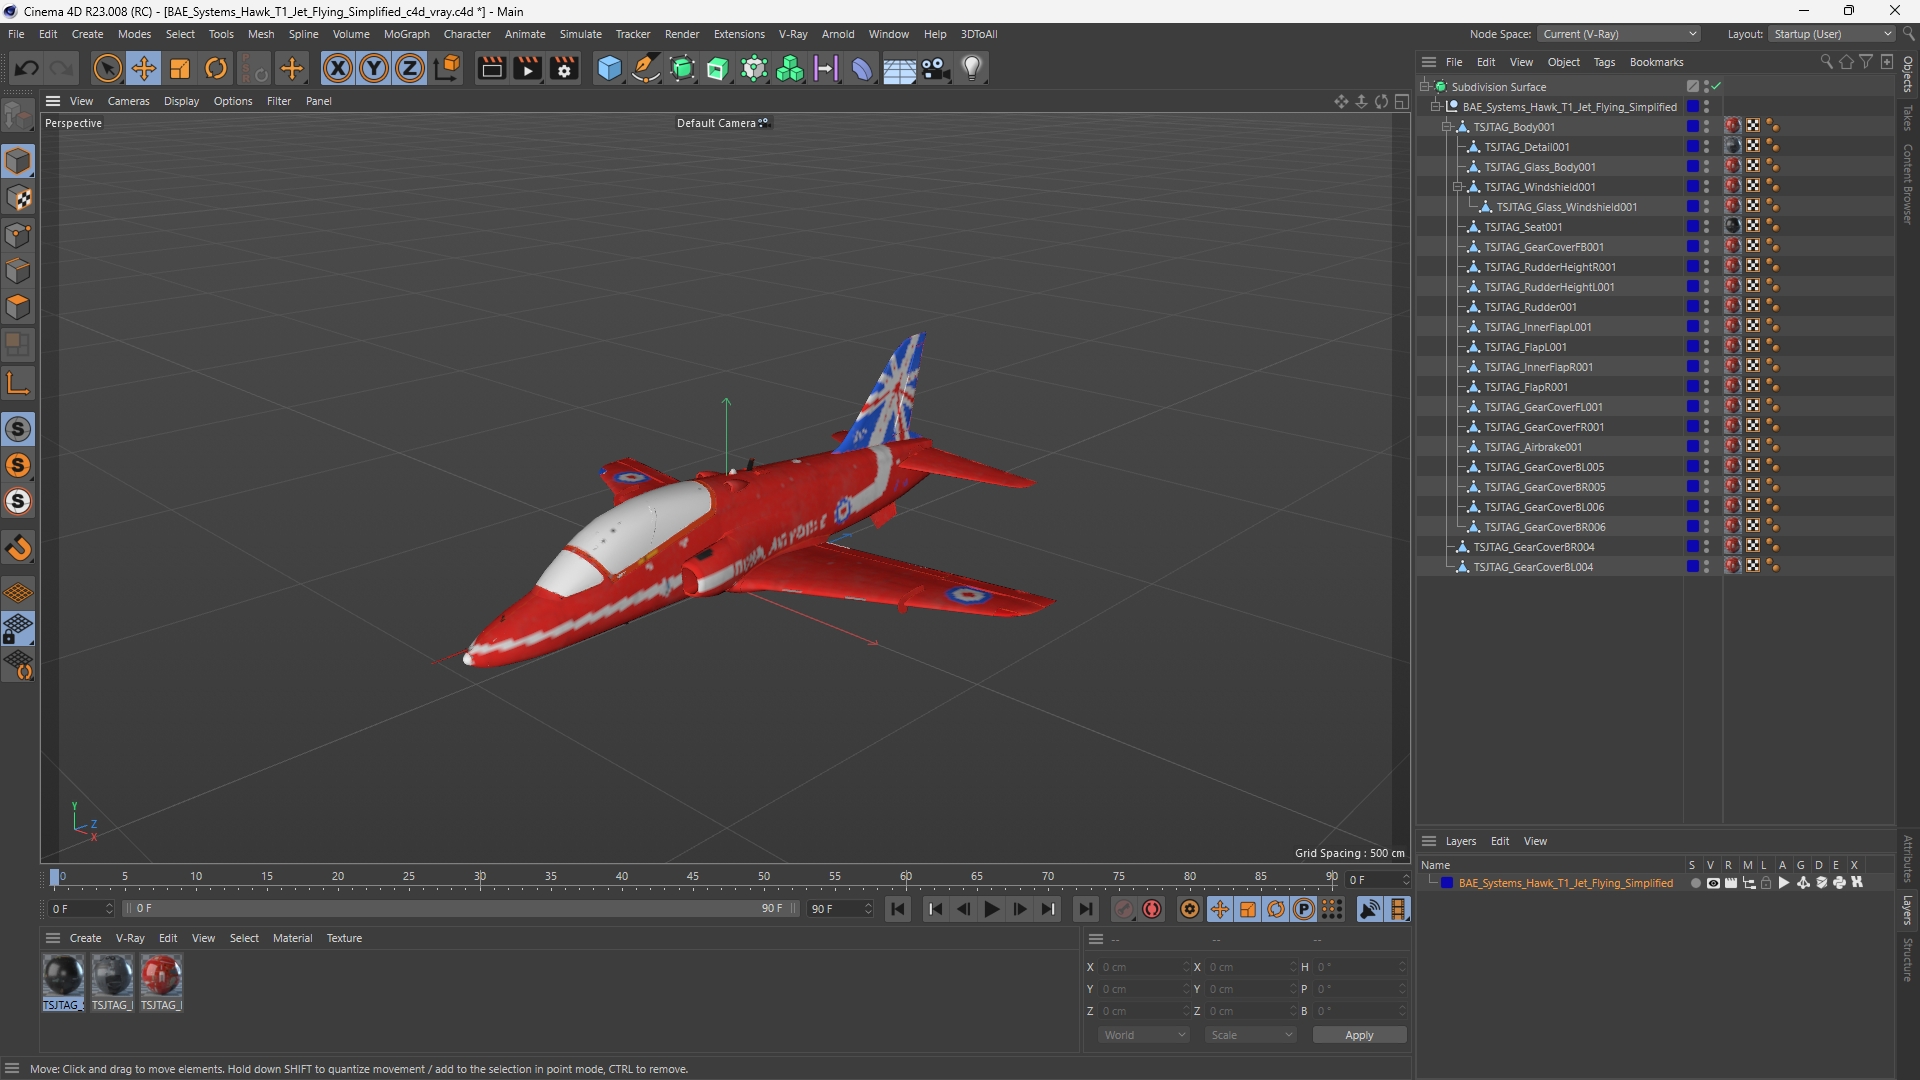Click Render View clapperboard icon

491,68
